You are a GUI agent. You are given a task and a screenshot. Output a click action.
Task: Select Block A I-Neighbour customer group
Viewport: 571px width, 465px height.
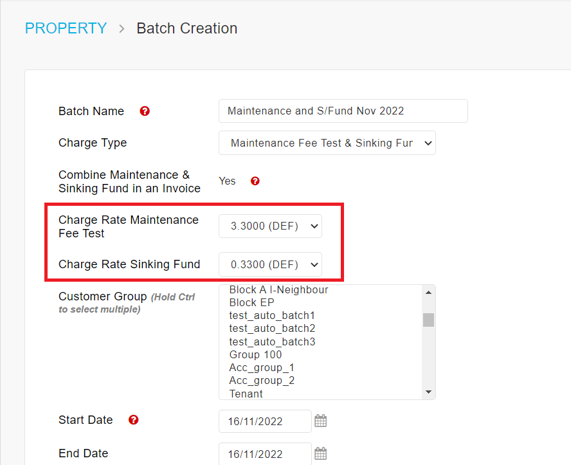click(320, 290)
